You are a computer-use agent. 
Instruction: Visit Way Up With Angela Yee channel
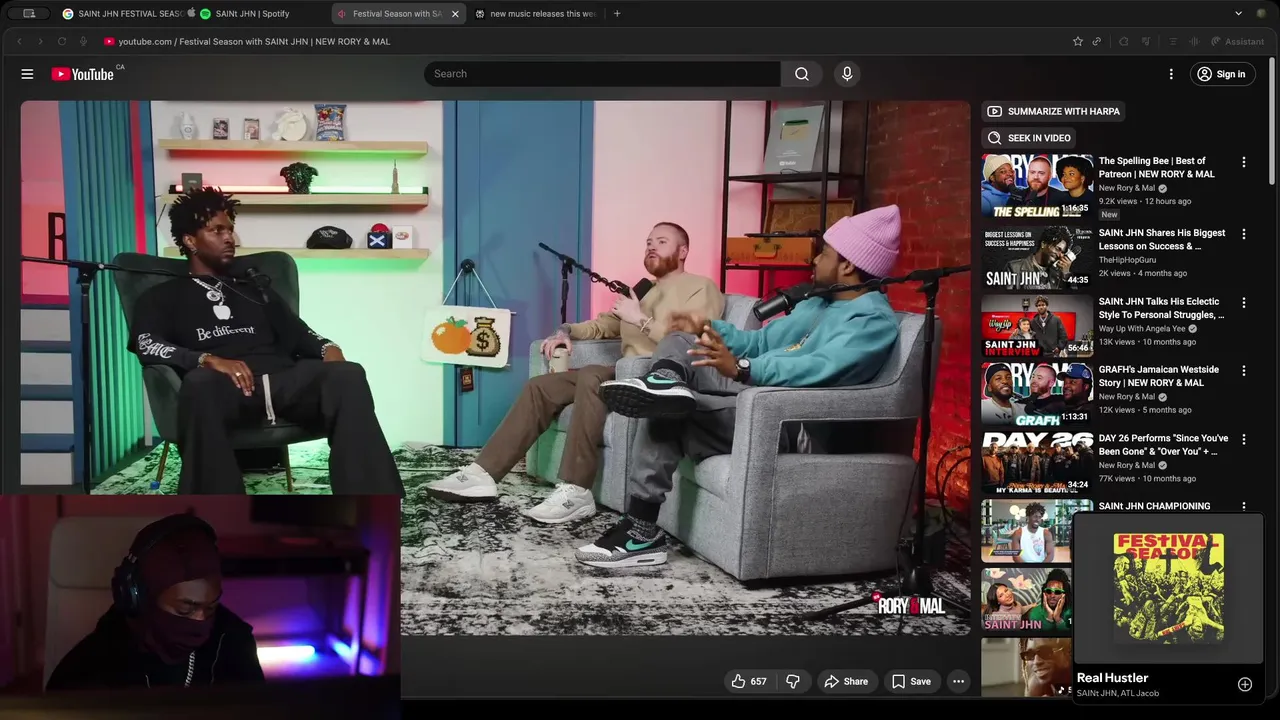click(x=1143, y=328)
